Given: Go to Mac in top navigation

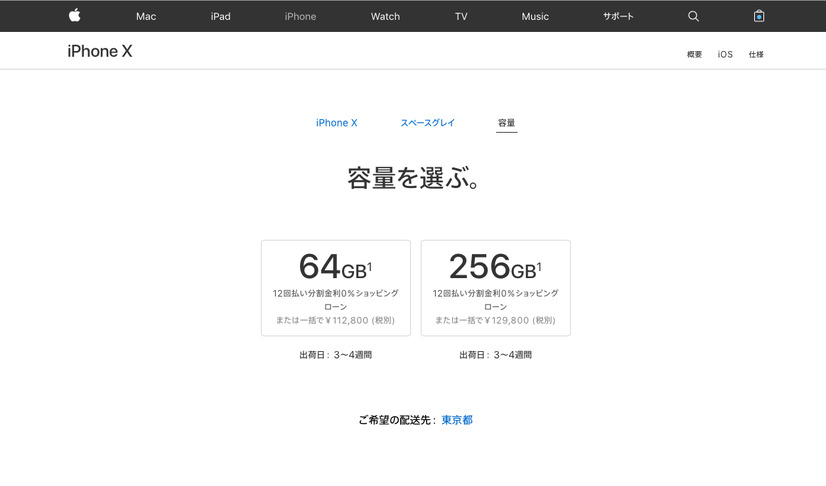Looking at the screenshot, I should pos(146,16).
